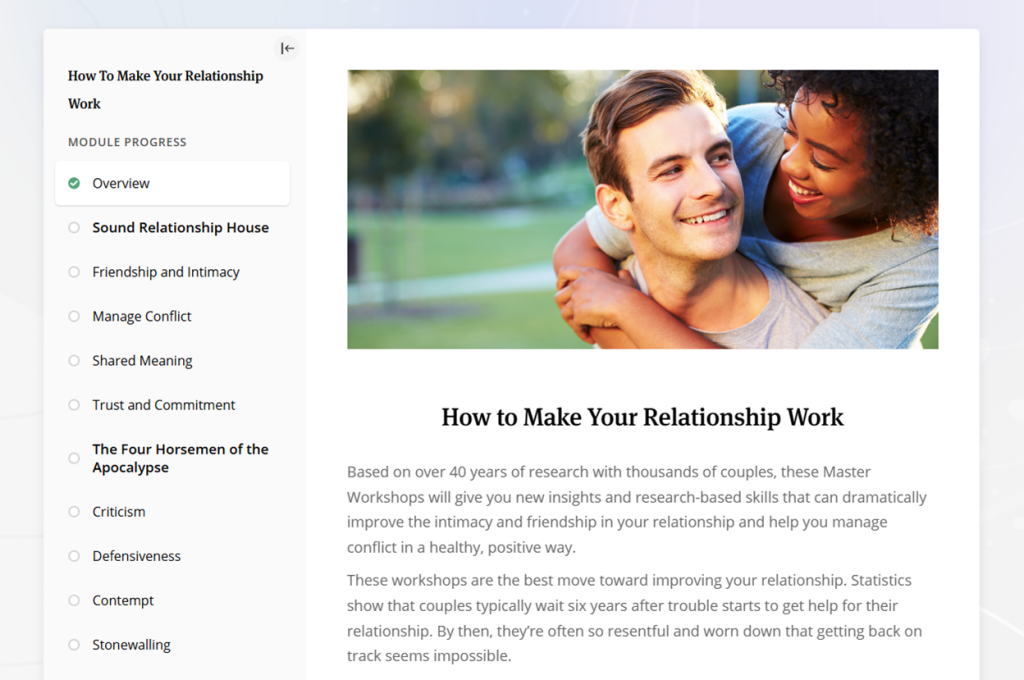The width and height of the screenshot is (1024, 680).
Task: Click the progress circle beside Sound Relationship House
Action: click(x=74, y=227)
